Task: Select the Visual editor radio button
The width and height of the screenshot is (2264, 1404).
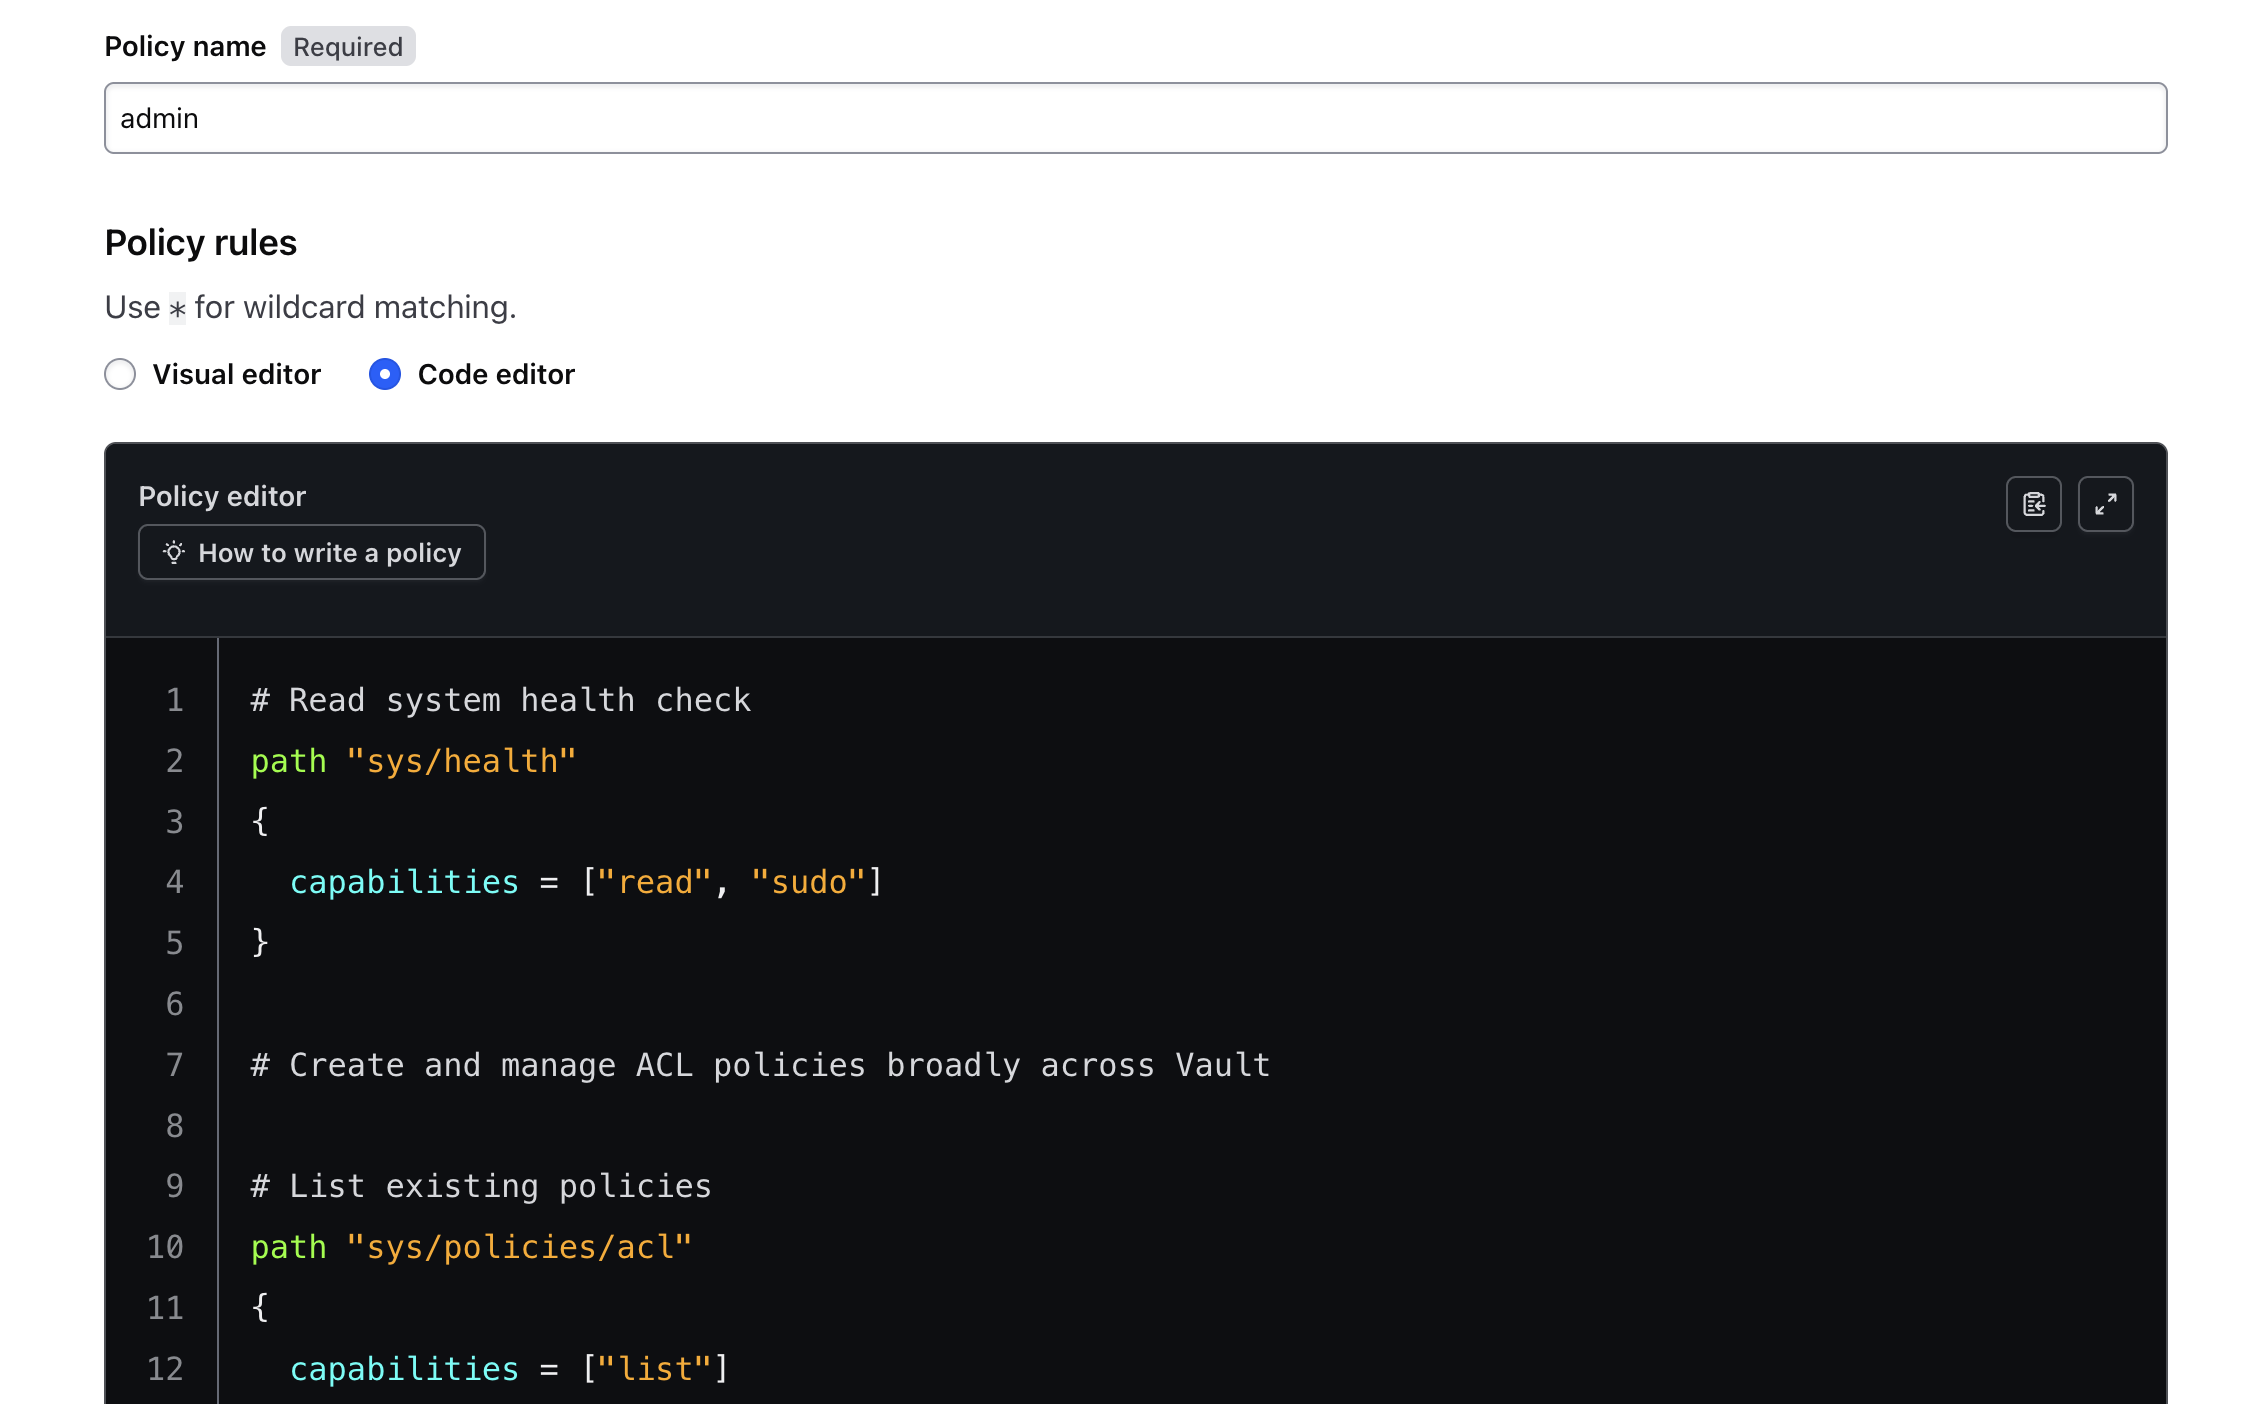Action: pos(120,374)
